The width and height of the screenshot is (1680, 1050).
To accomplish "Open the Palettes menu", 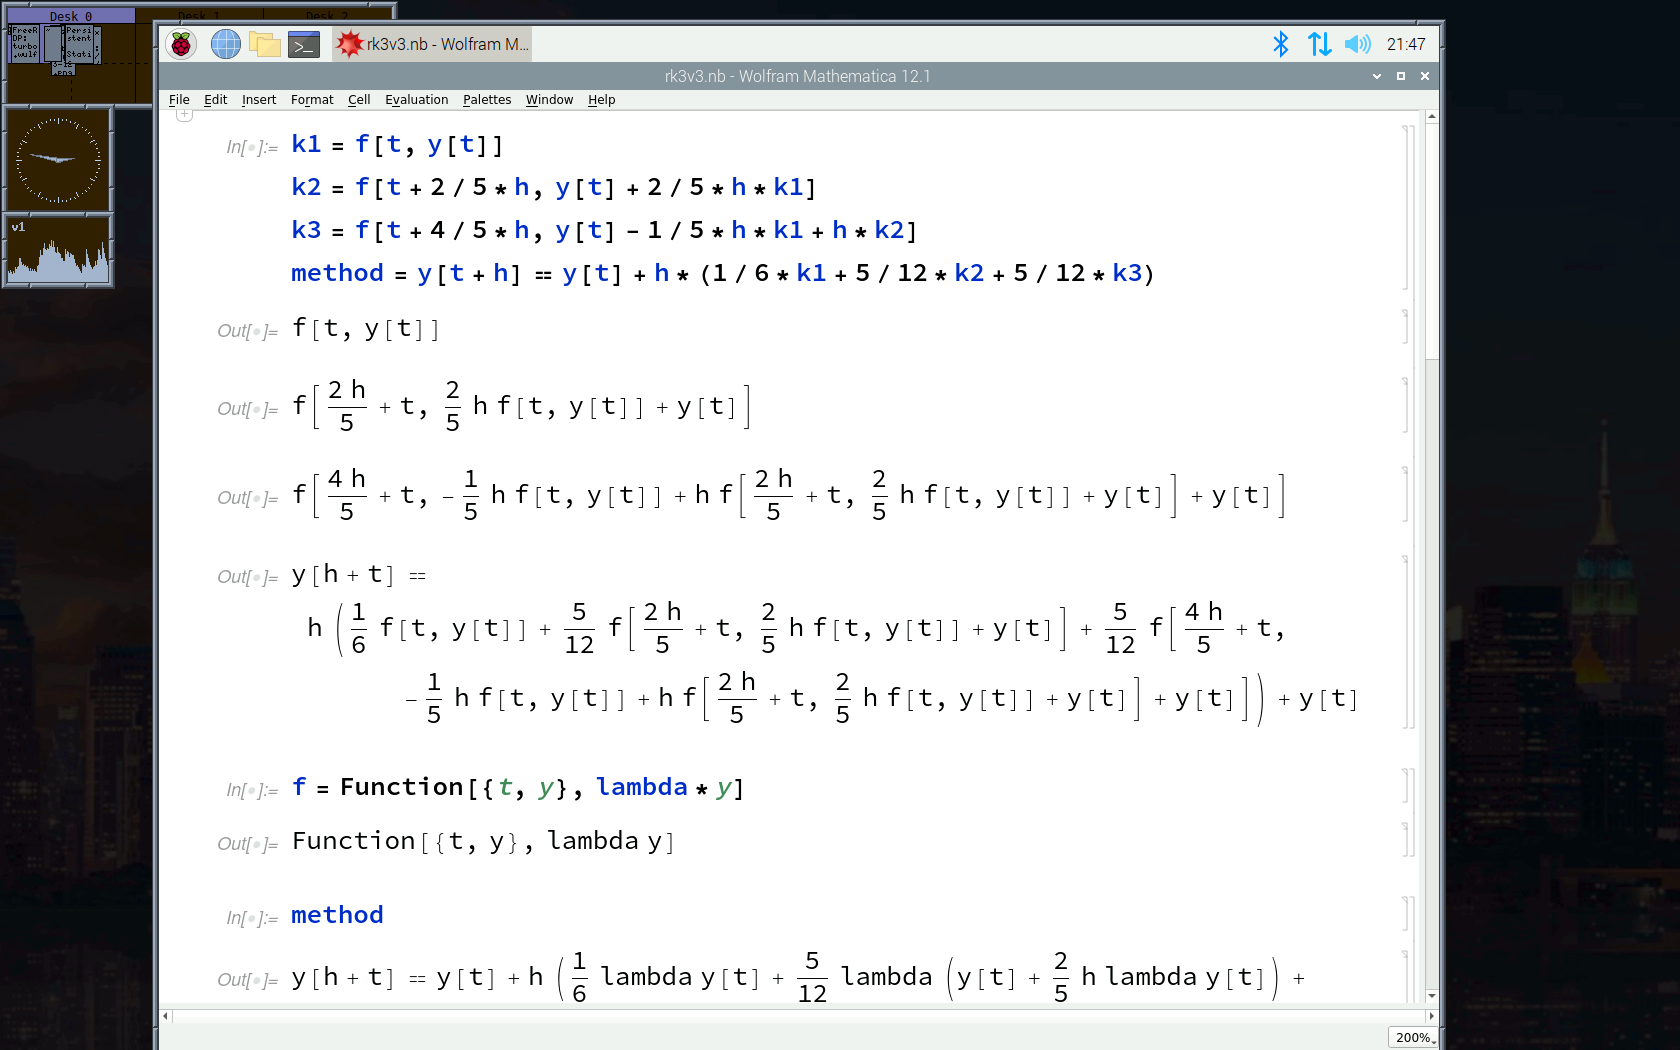I will tap(486, 100).
